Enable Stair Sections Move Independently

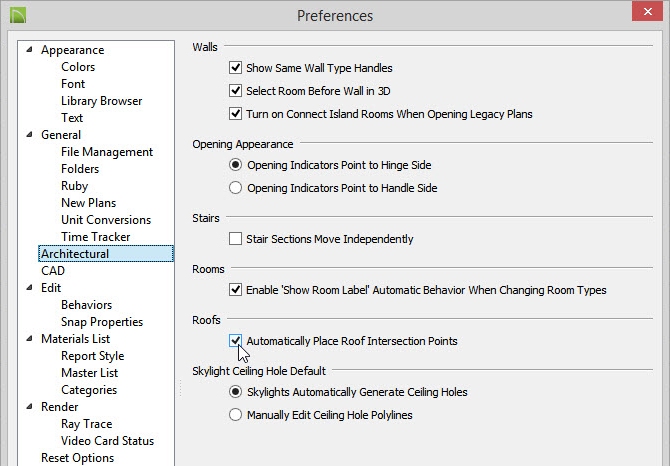[x=235, y=239]
